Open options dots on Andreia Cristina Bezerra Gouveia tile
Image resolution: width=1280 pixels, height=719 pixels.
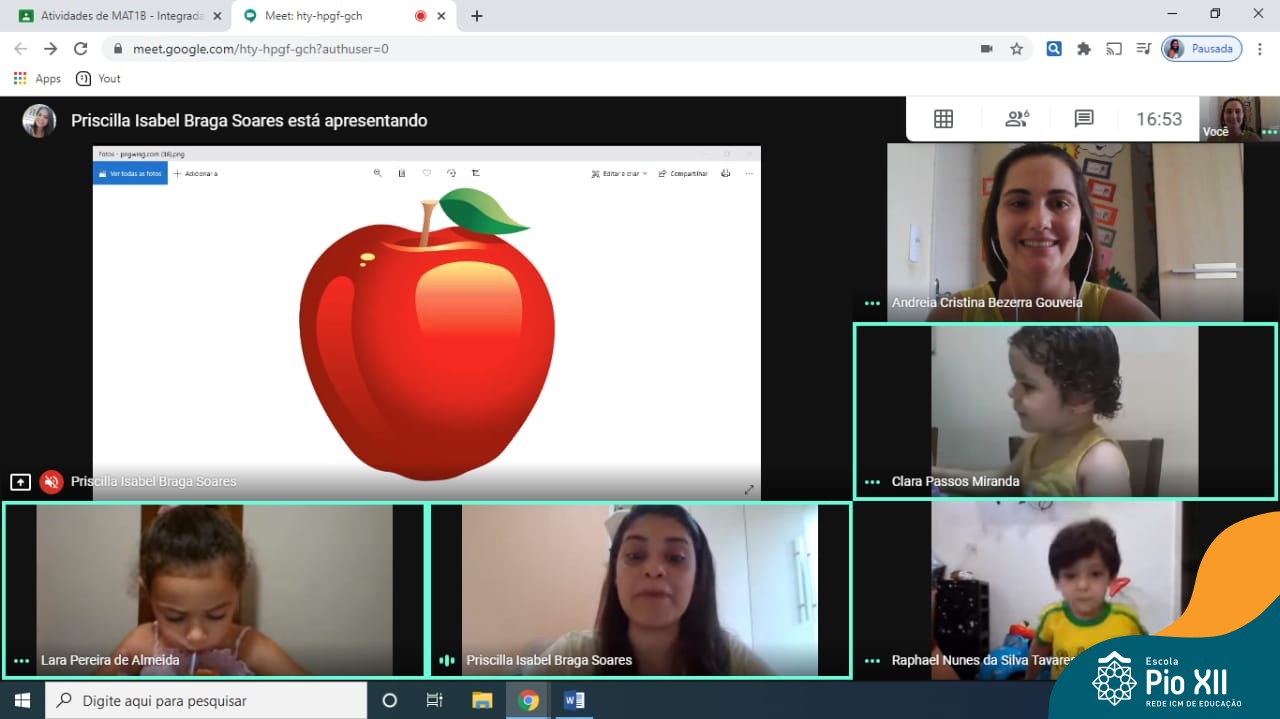click(x=872, y=303)
